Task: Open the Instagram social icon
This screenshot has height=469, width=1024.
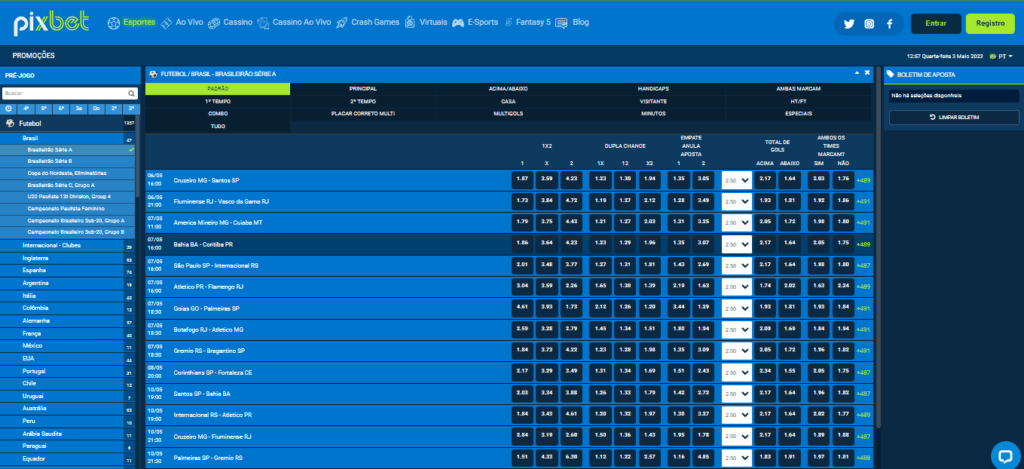Action: point(869,24)
